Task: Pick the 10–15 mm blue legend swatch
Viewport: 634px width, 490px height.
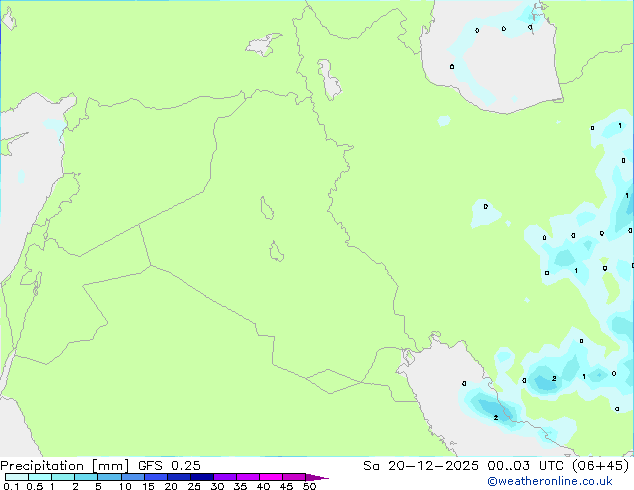Action: [133, 477]
